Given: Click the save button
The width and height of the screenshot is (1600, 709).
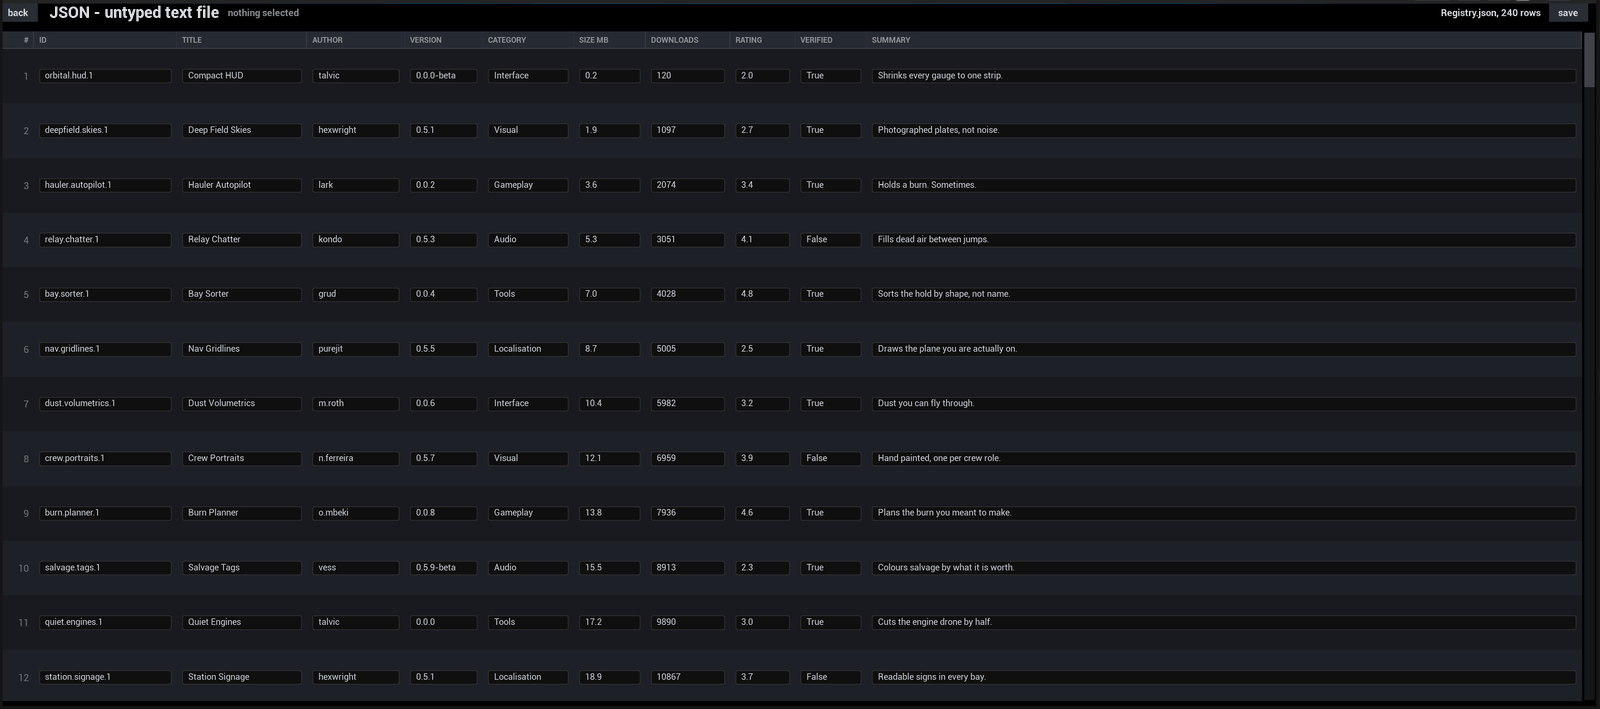Looking at the screenshot, I should (x=1568, y=13).
